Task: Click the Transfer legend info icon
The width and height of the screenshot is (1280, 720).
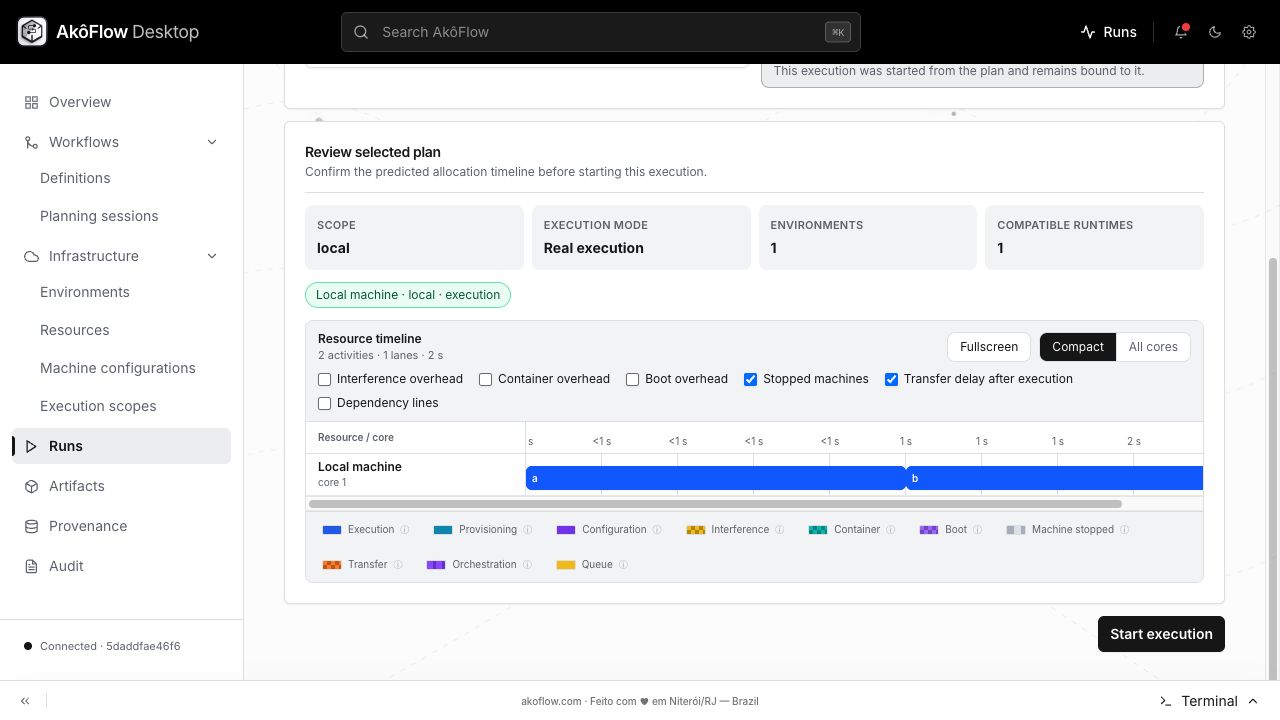Action: click(398, 565)
